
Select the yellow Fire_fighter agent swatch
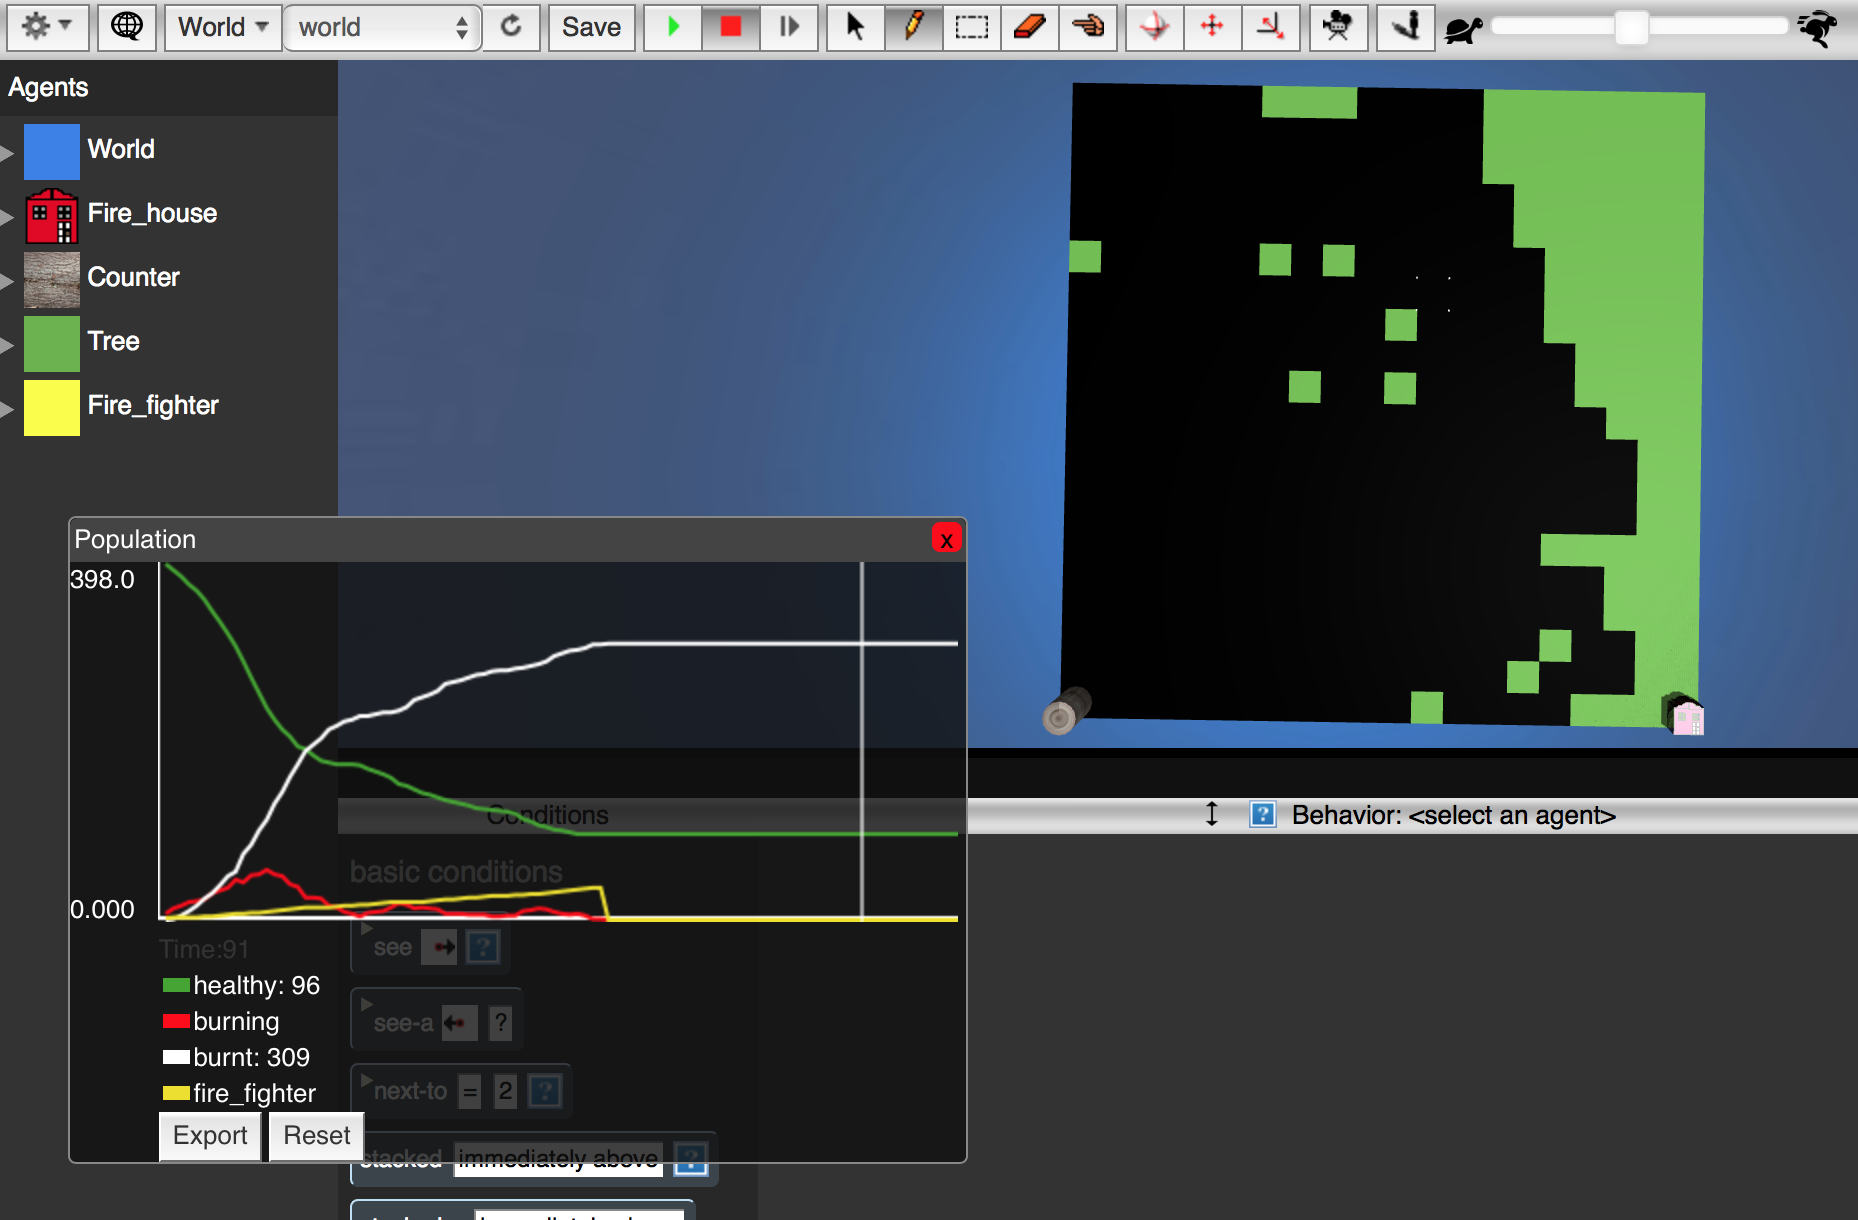52,408
